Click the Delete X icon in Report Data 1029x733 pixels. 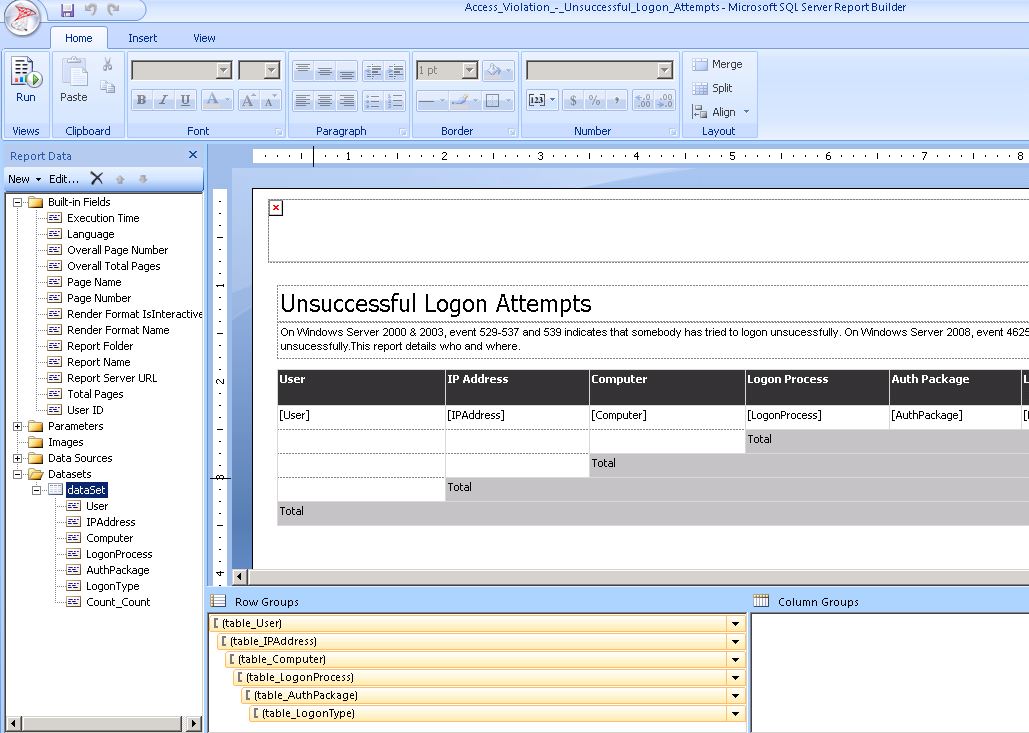(x=97, y=179)
